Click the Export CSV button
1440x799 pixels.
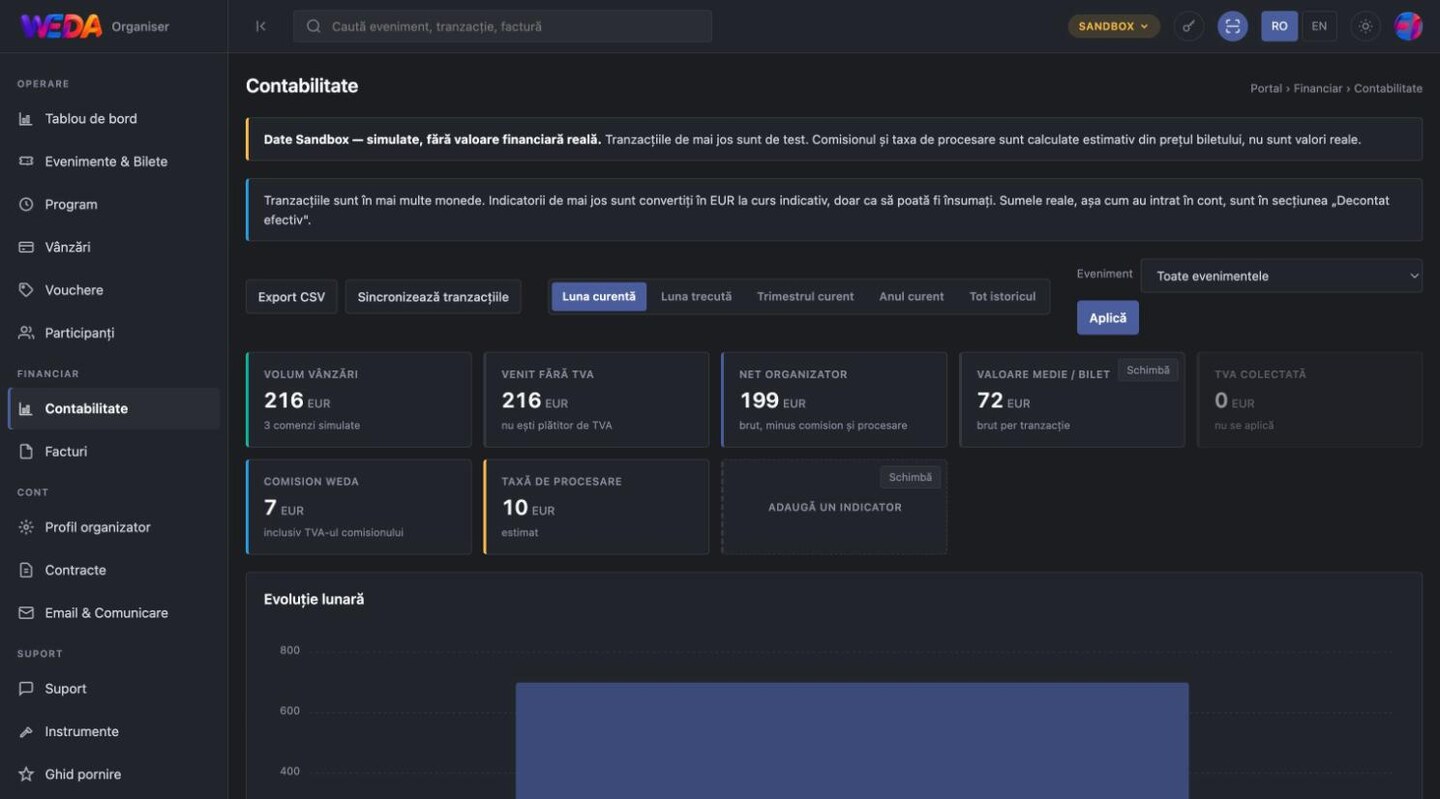coord(292,297)
